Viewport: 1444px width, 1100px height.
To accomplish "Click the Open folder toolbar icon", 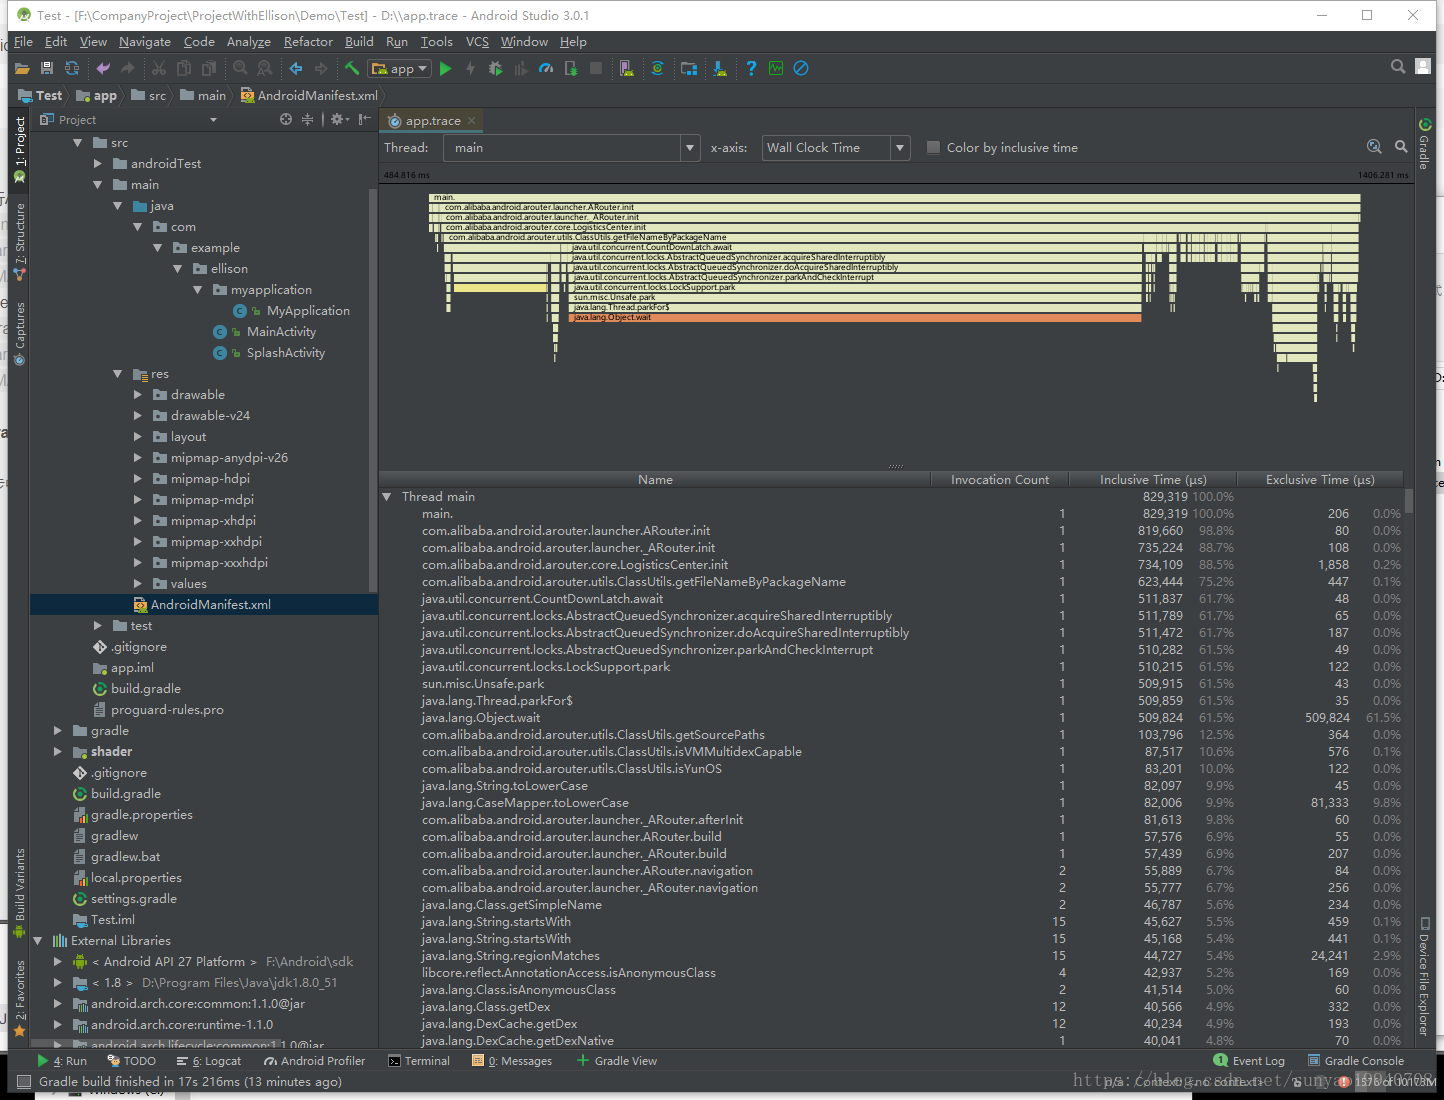I will click(22, 68).
